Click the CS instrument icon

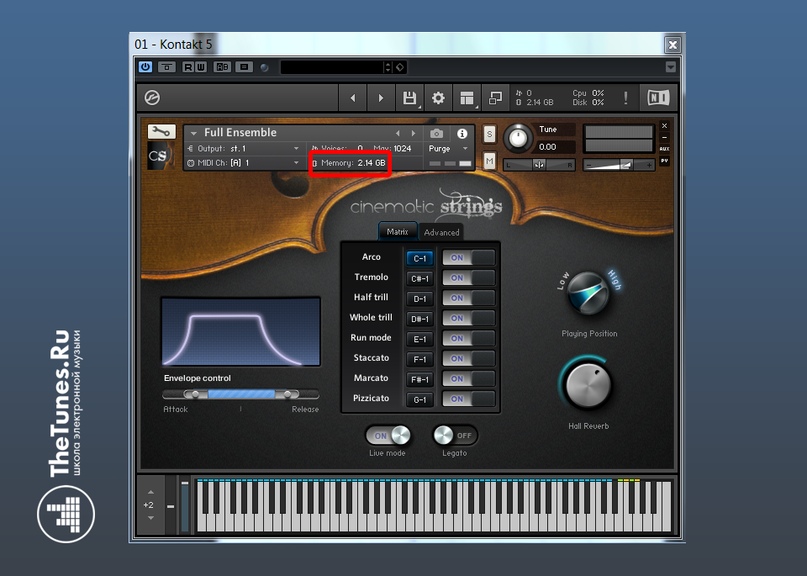tap(157, 155)
